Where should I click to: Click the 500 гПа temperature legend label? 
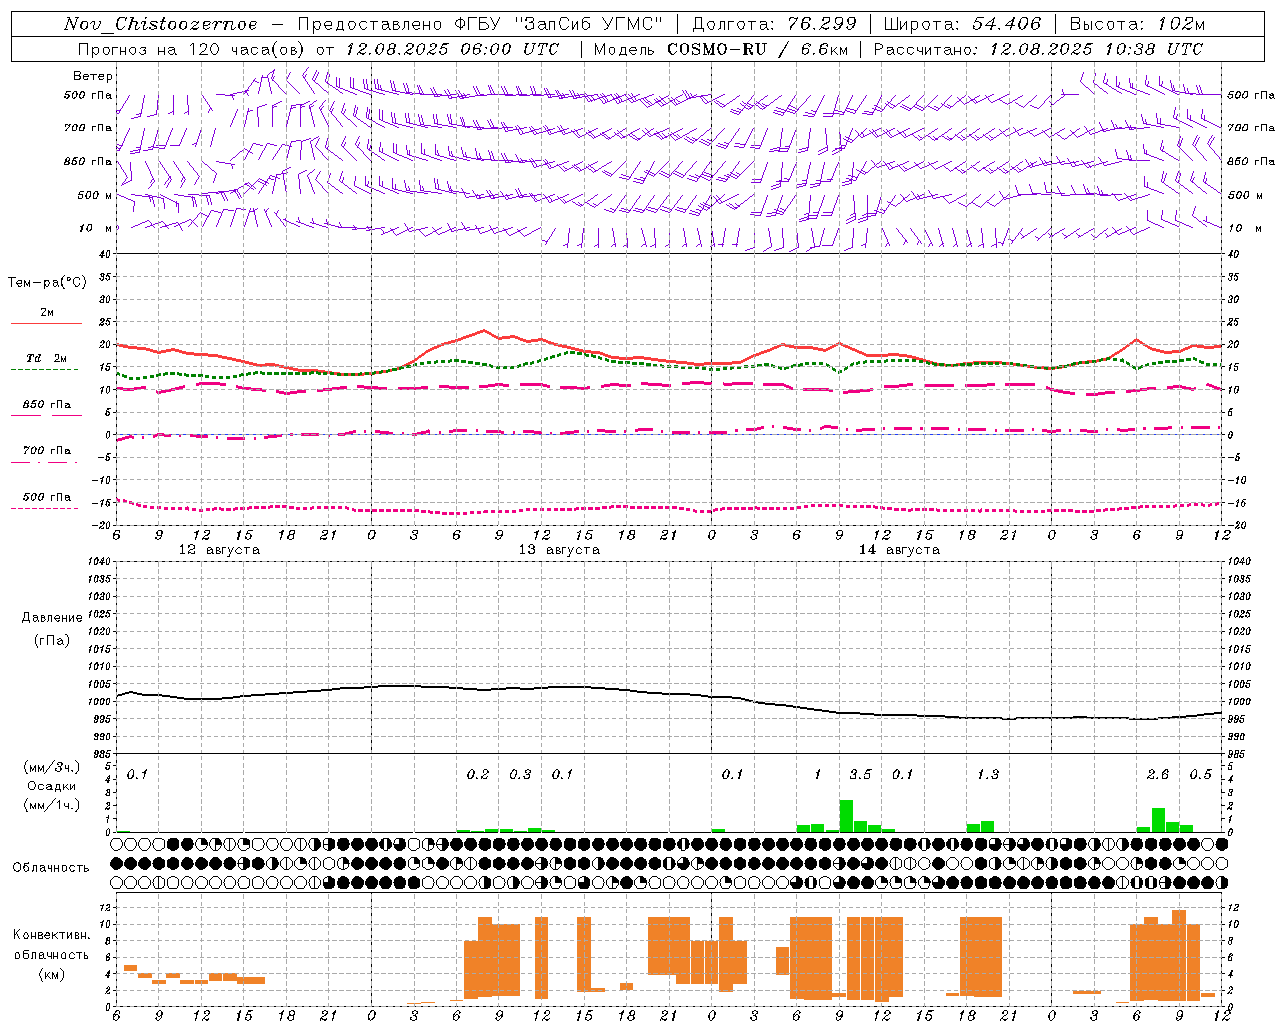click(x=46, y=497)
